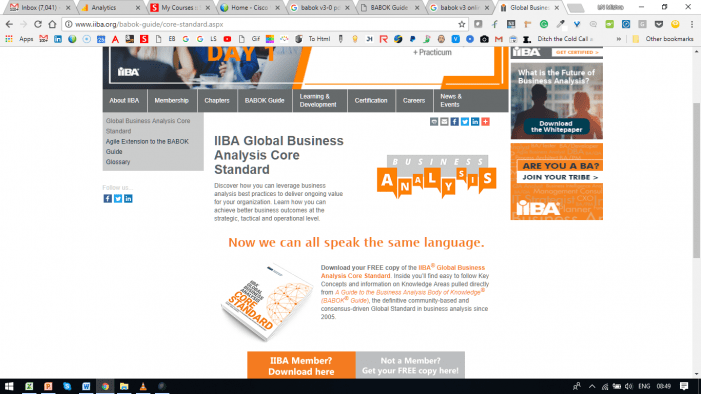Switch to the My Courses tab
This screenshot has height=394, width=701.
(180, 8)
